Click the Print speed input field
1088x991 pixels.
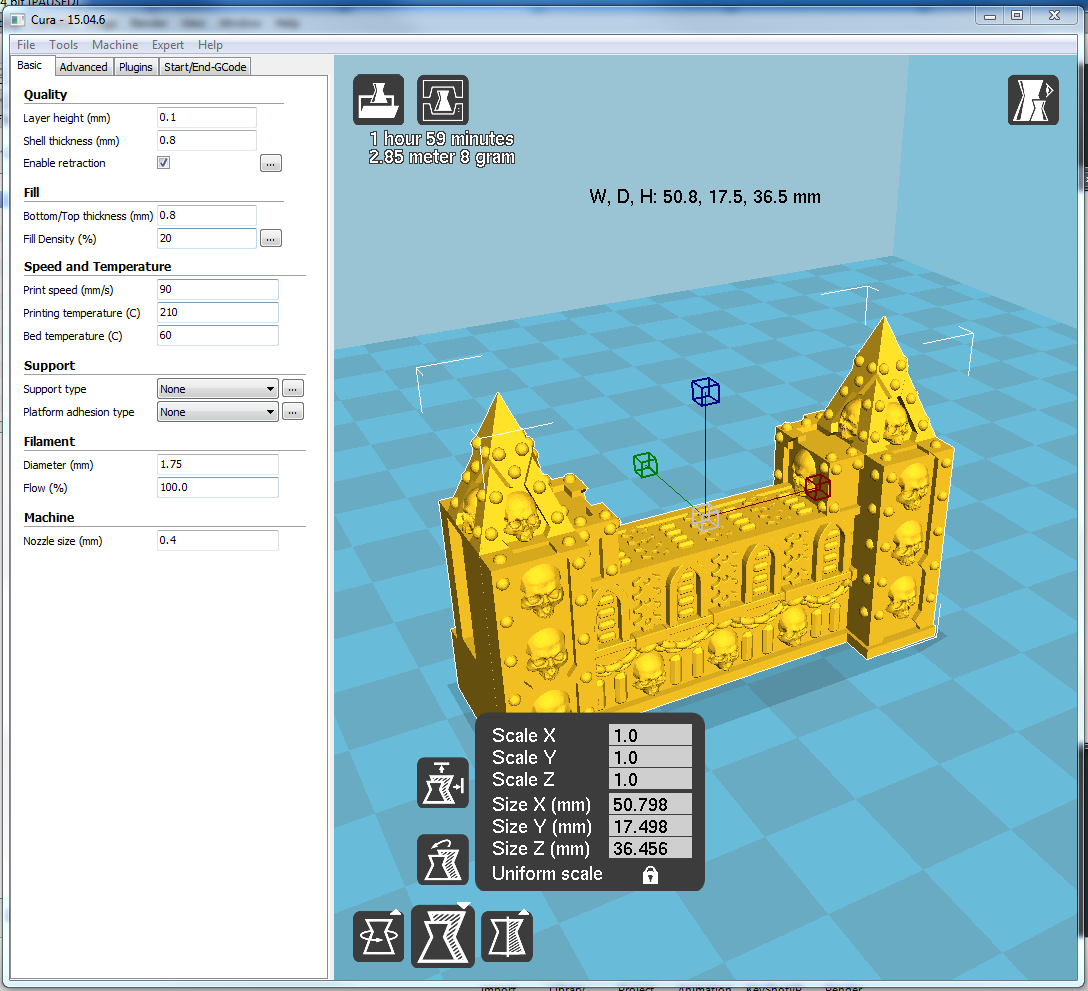[x=217, y=290]
